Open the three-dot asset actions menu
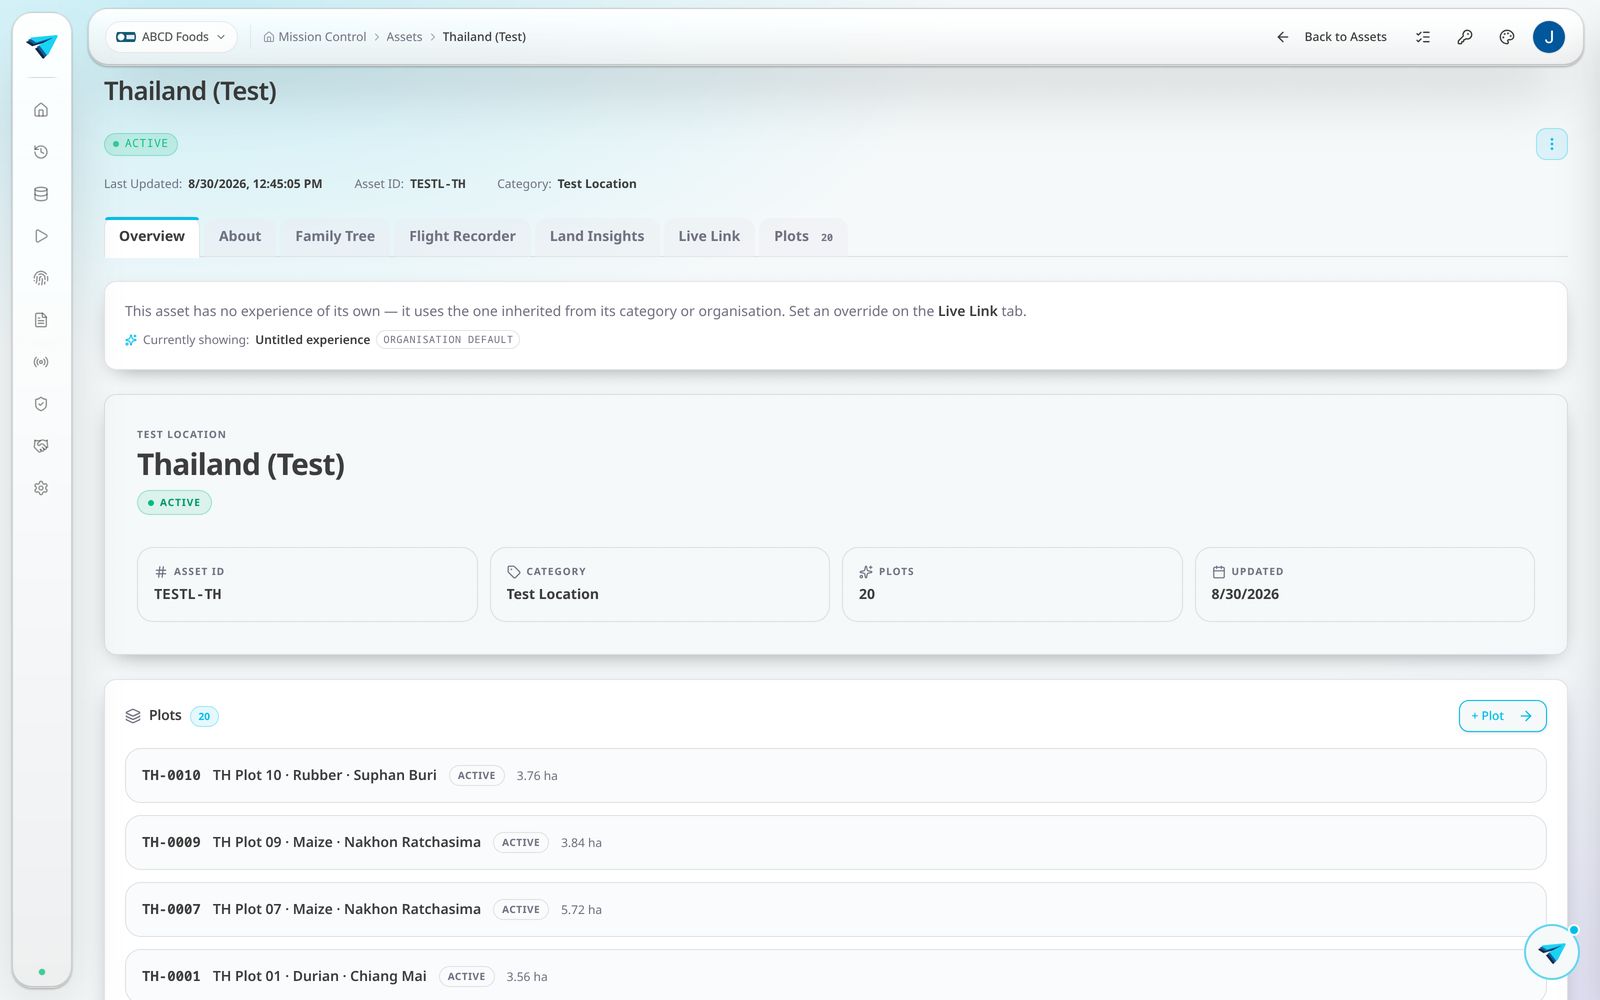This screenshot has width=1600, height=1000. click(1552, 144)
